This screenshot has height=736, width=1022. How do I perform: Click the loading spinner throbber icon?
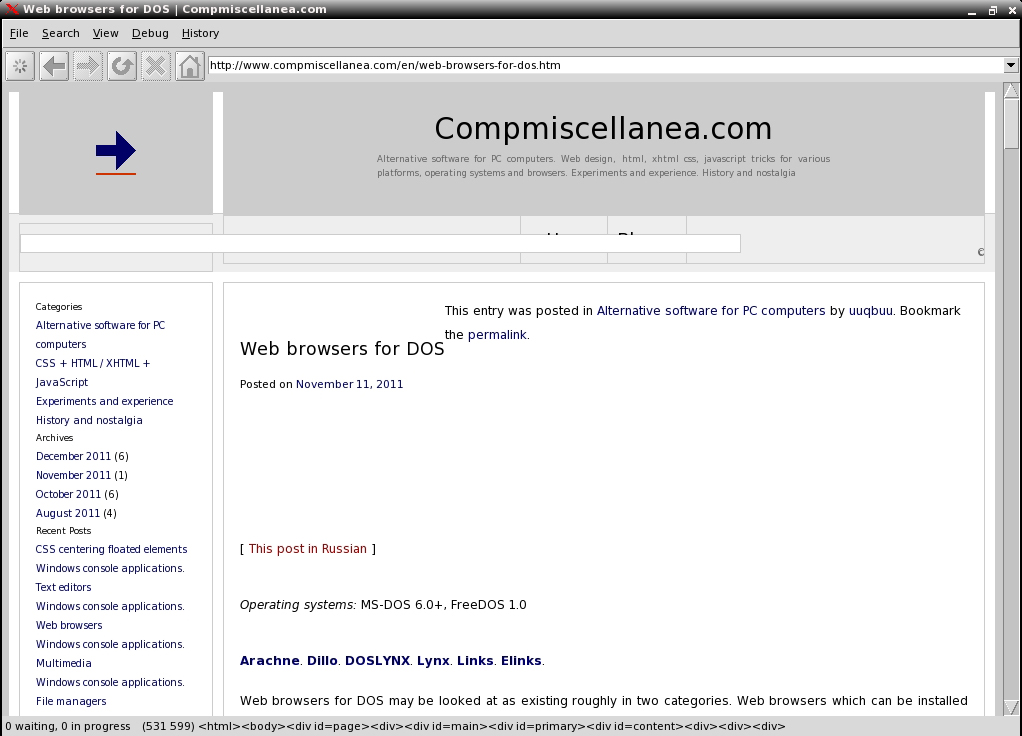click(20, 66)
